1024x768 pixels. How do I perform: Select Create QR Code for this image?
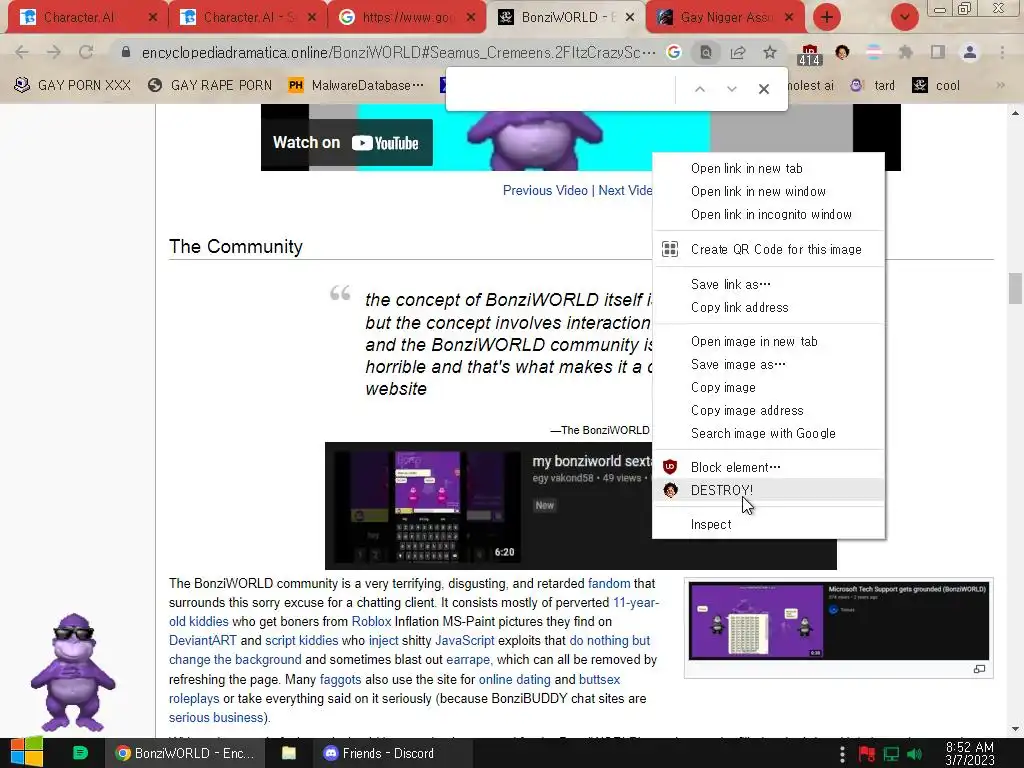point(769,249)
